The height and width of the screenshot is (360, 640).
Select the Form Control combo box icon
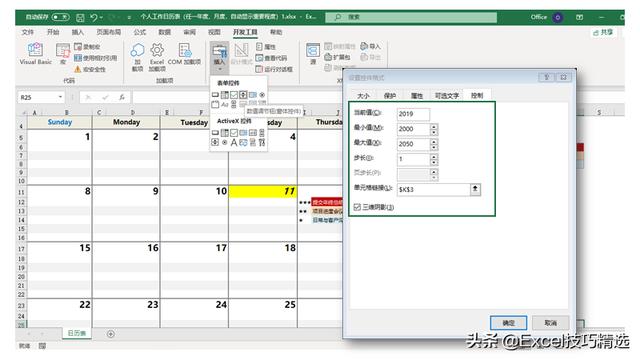pyautogui.click(x=225, y=95)
